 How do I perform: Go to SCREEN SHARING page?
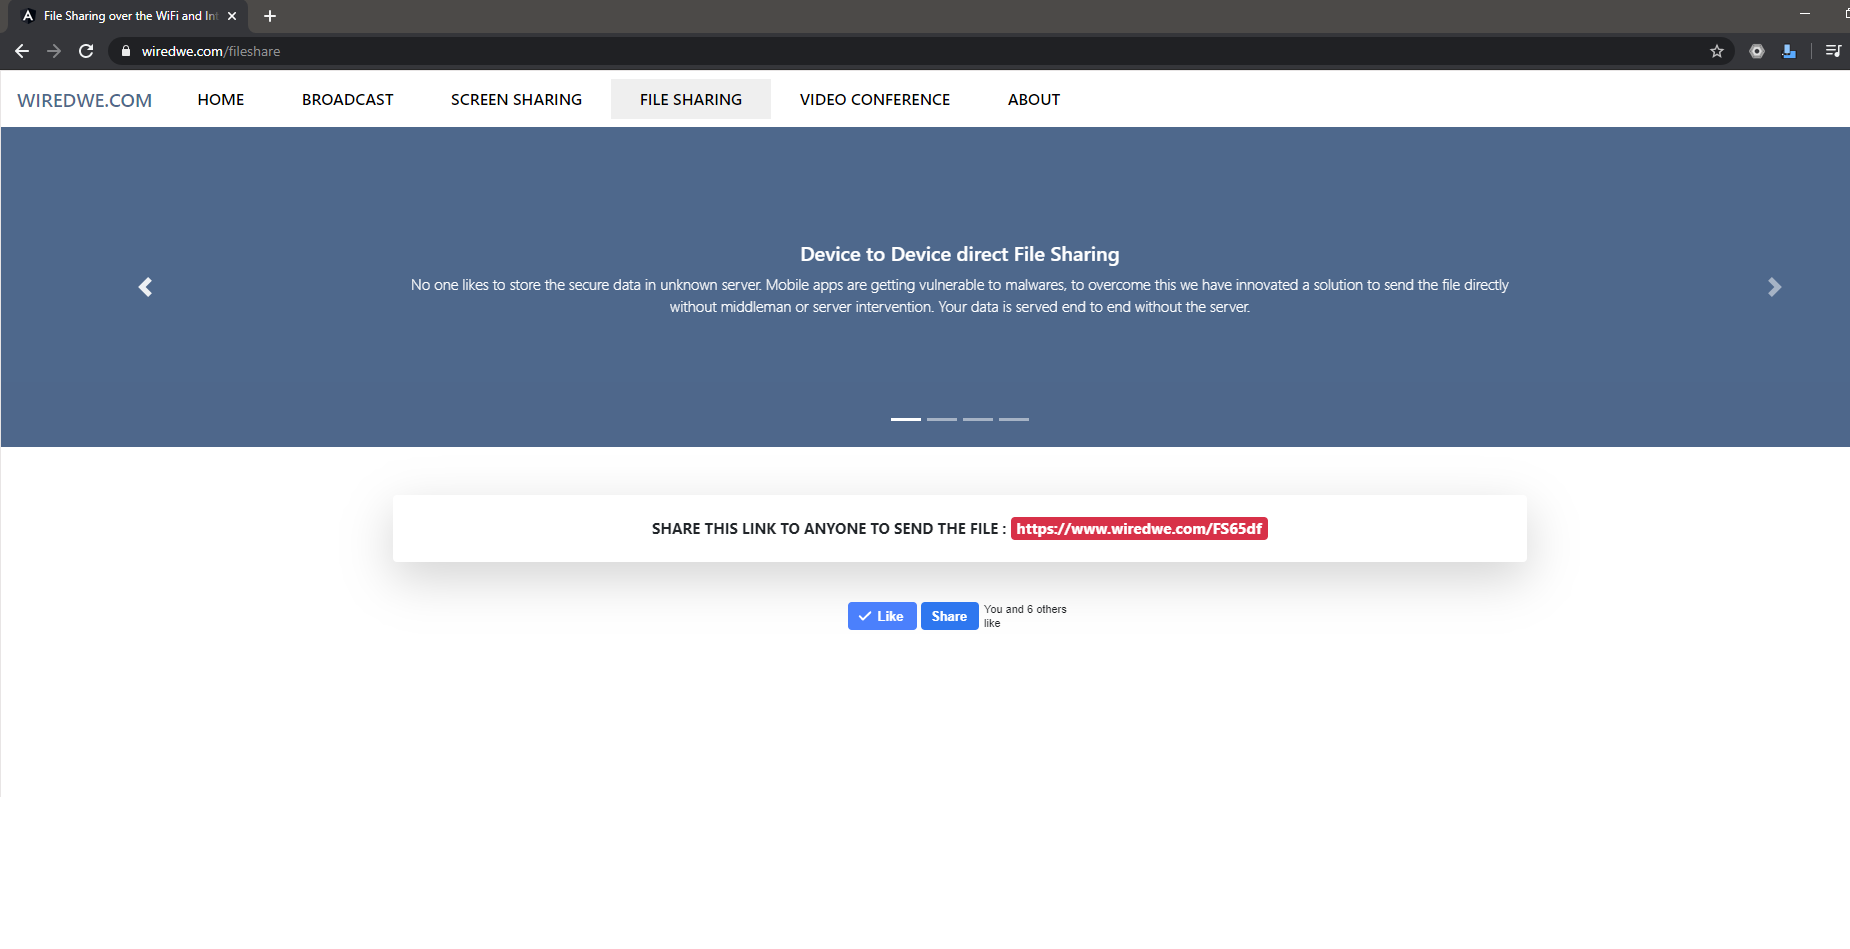(x=516, y=99)
